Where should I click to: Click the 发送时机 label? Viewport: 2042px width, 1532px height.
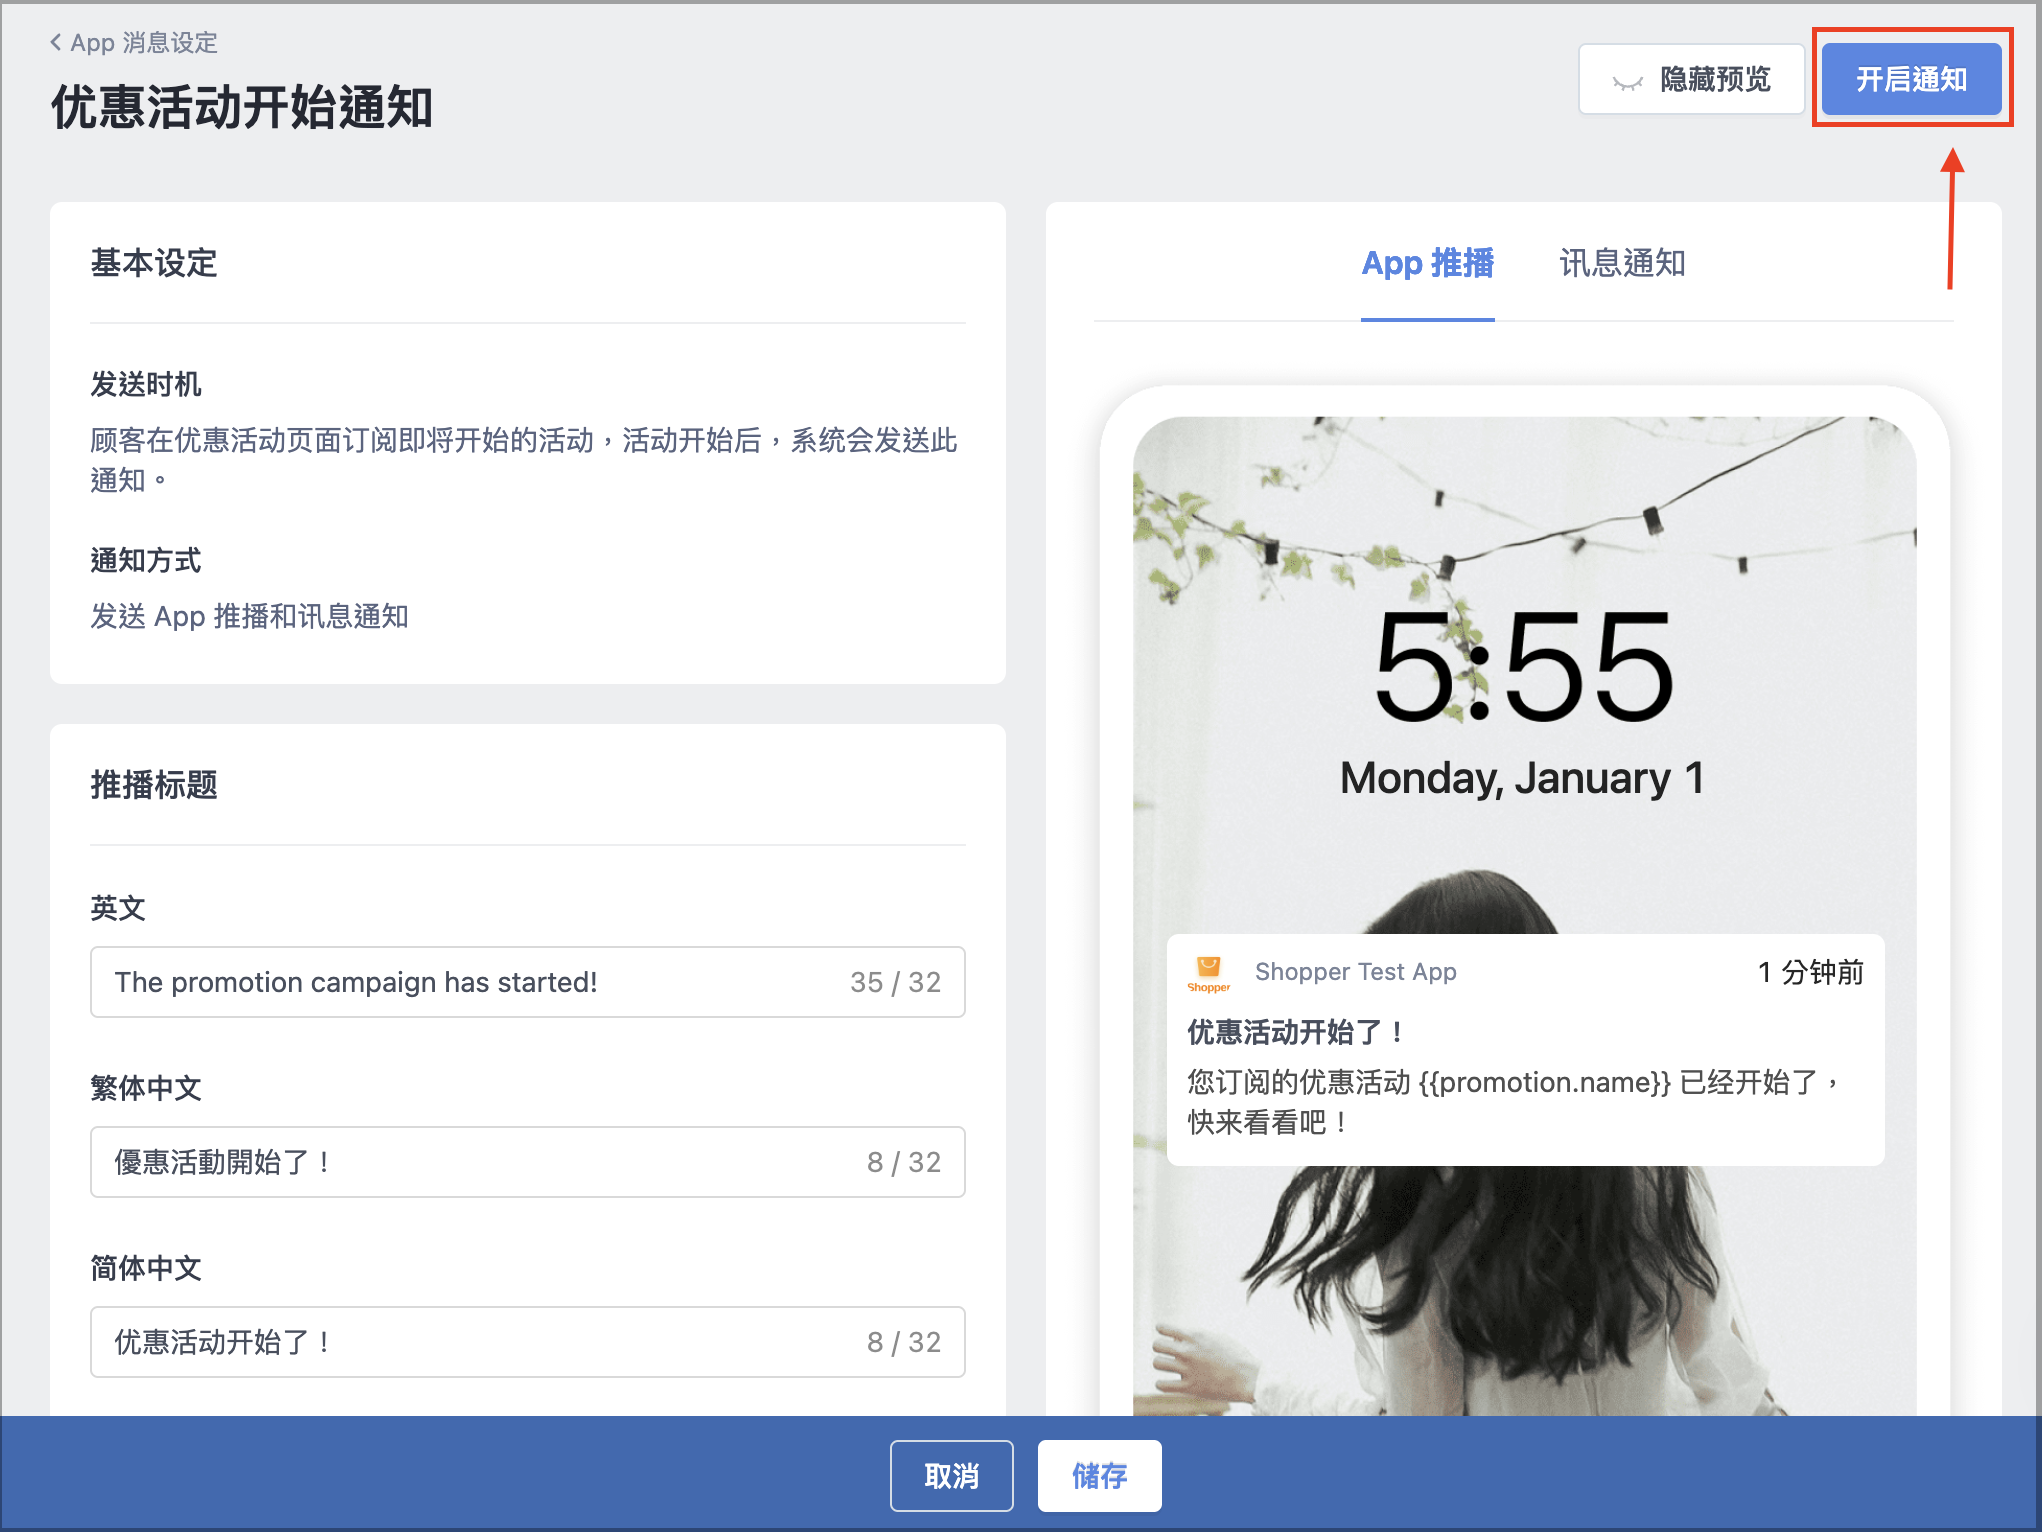coord(146,384)
